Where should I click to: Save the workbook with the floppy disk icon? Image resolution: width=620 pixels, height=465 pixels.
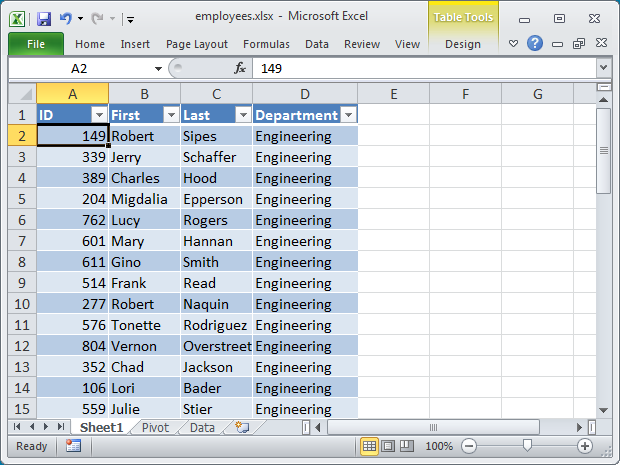click(x=44, y=19)
